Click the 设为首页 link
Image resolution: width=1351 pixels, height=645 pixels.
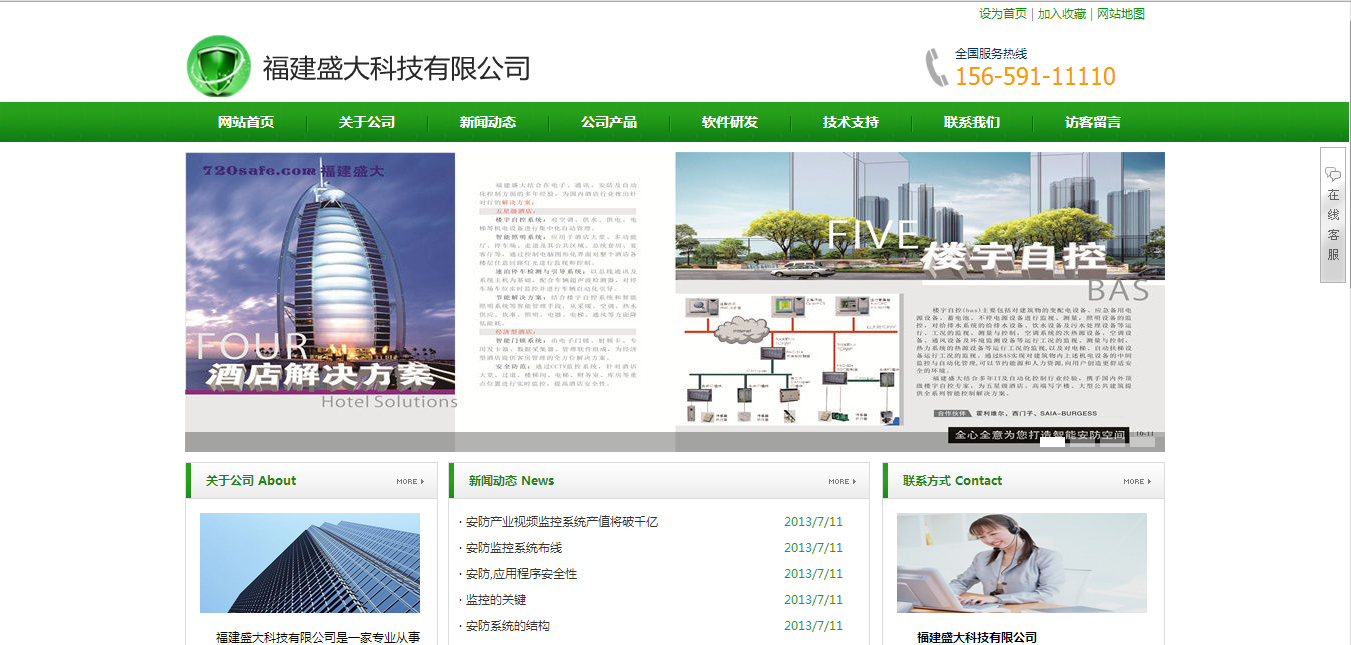point(1002,14)
